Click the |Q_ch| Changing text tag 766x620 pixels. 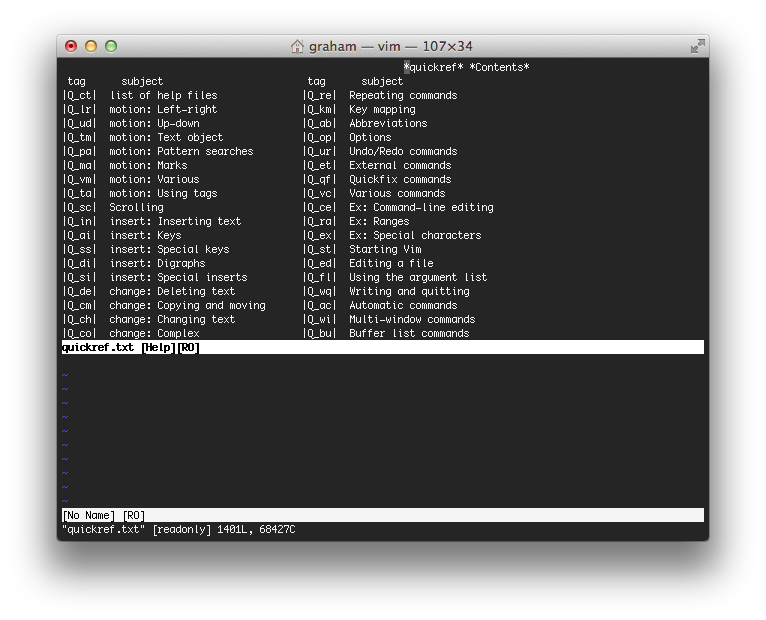[80, 320]
